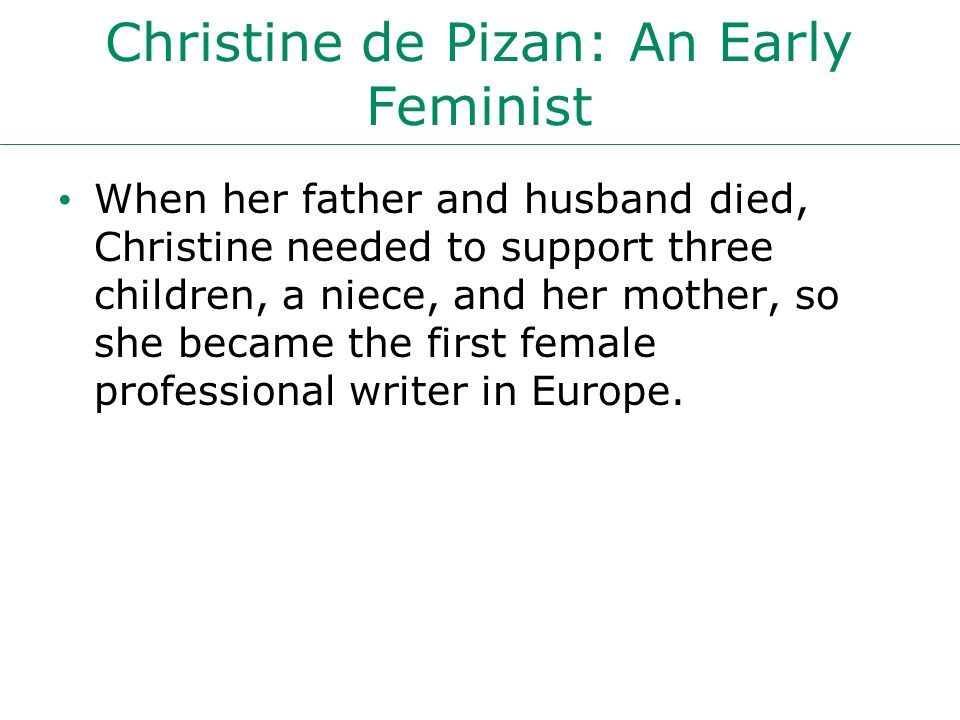The width and height of the screenshot is (960, 720).
Task: Click the word "died," in body text
Action: coord(759,200)
